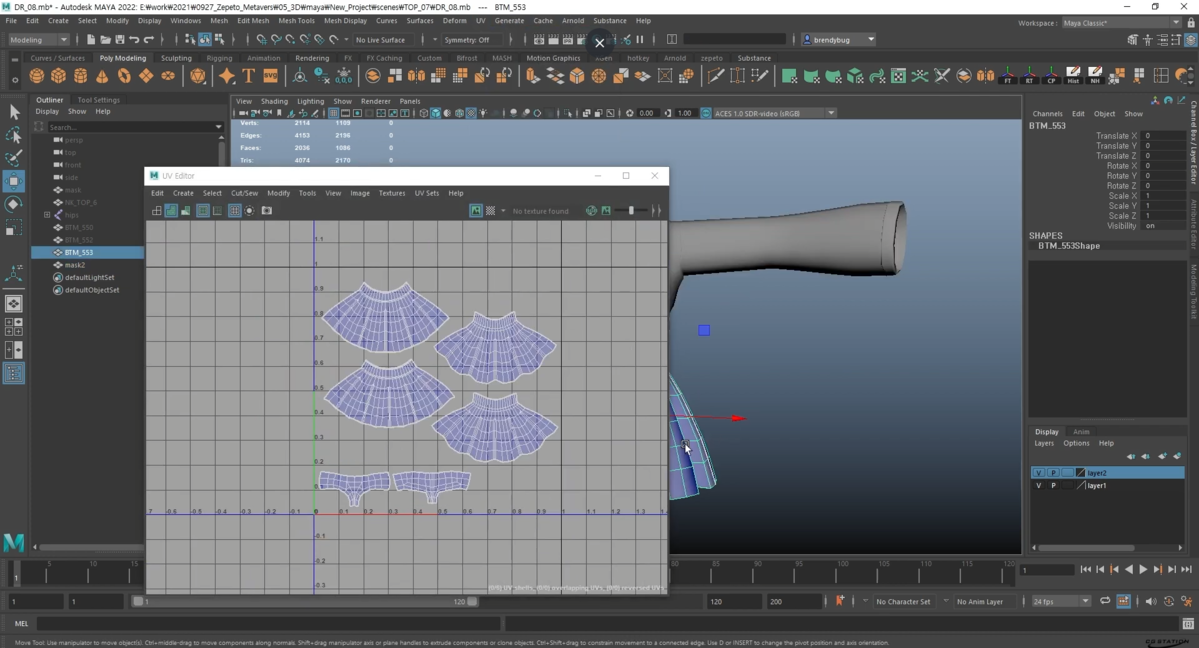The height and width of the screenshot is (648, 1199).
Task: Switch to the Sculpting shelf tab
Action: click(176, 58)
